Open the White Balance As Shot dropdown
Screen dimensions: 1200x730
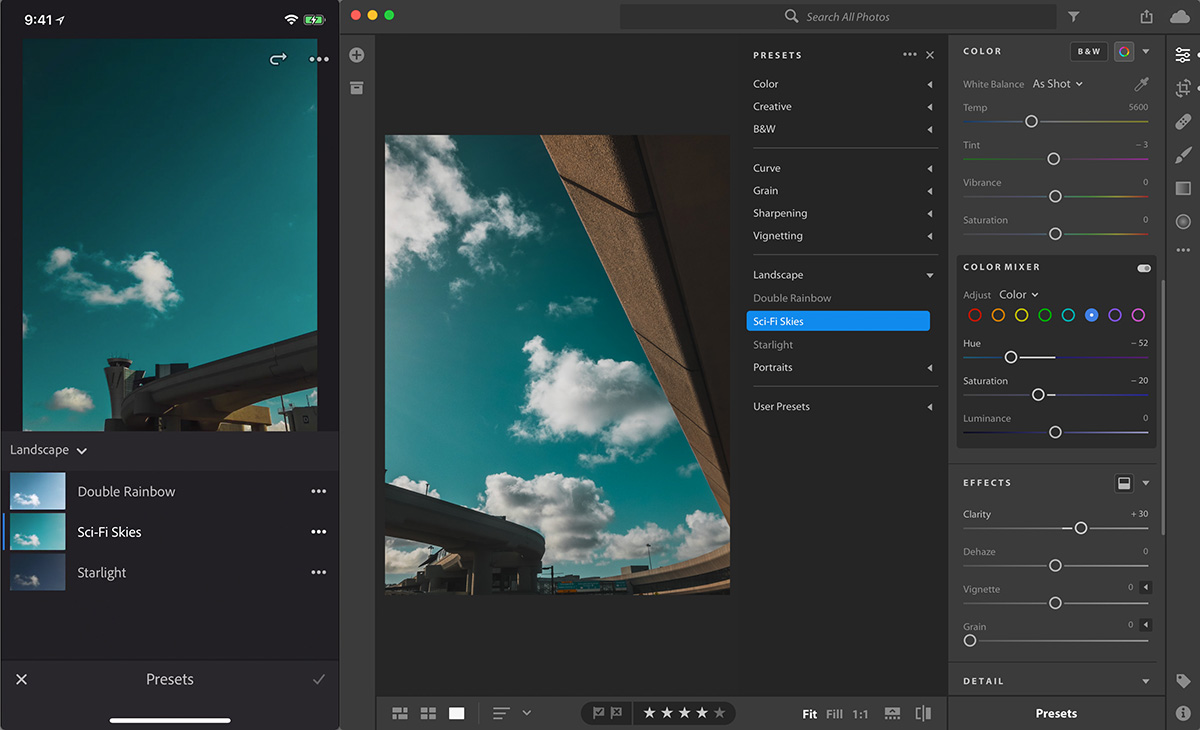(x=1057, y=84)
